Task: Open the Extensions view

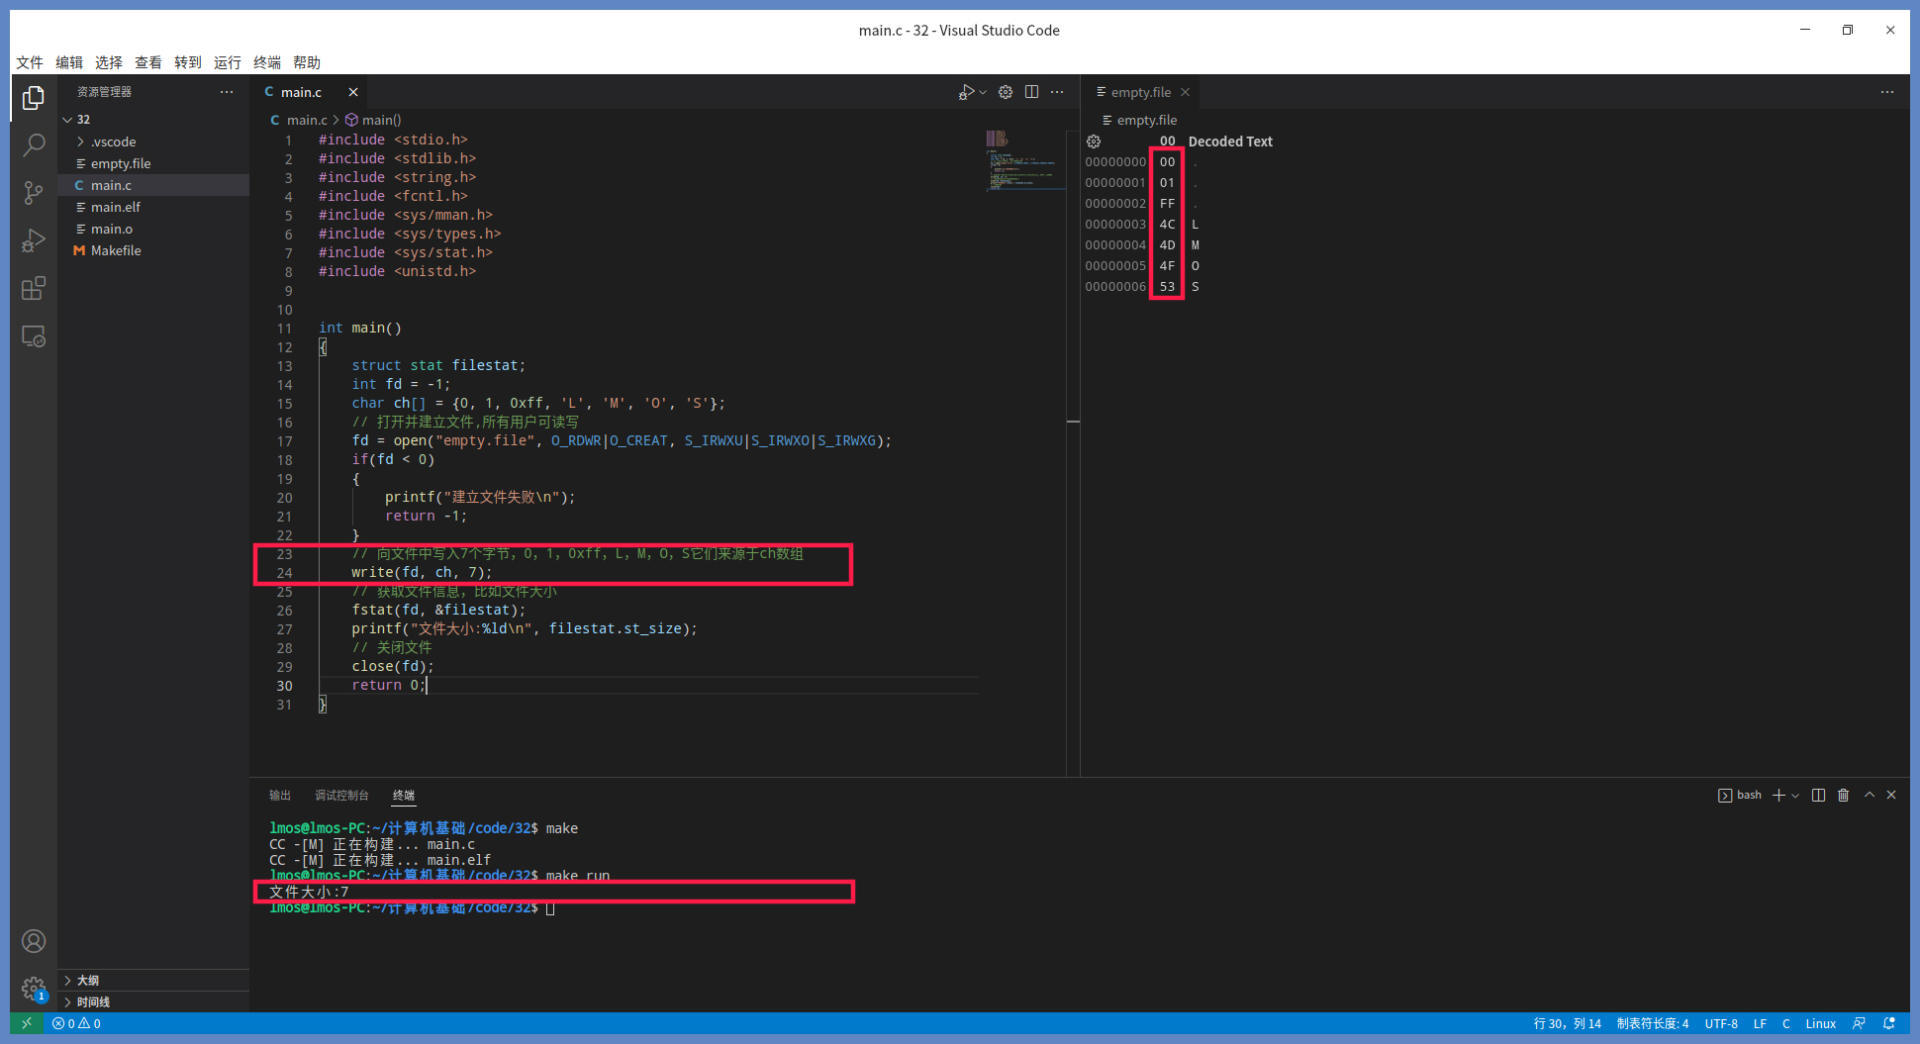Action: tap(33, 289)
